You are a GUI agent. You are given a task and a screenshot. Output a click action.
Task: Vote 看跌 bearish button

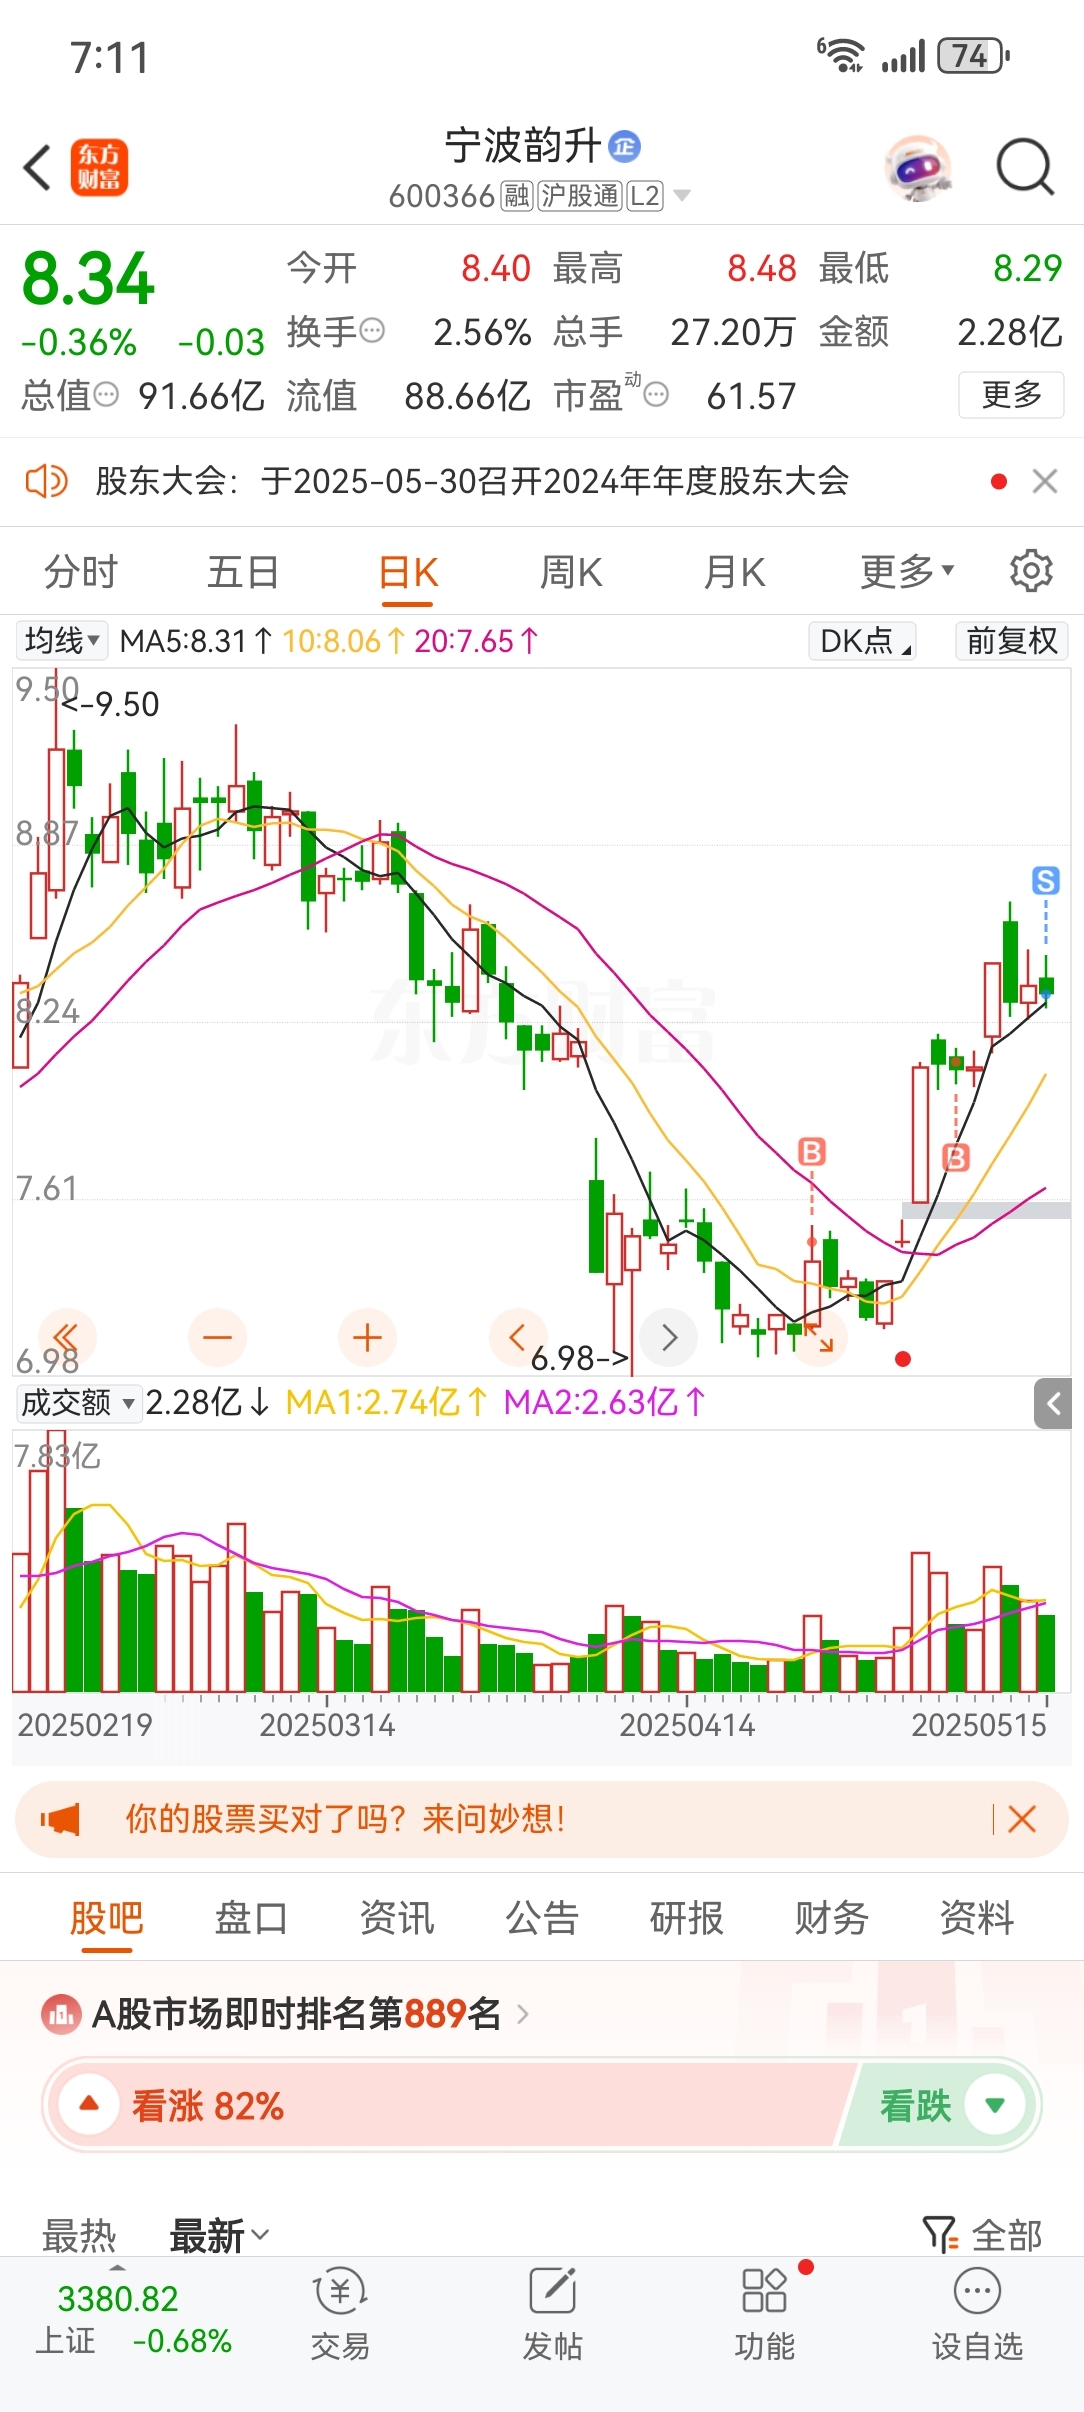pos(940,2105)
